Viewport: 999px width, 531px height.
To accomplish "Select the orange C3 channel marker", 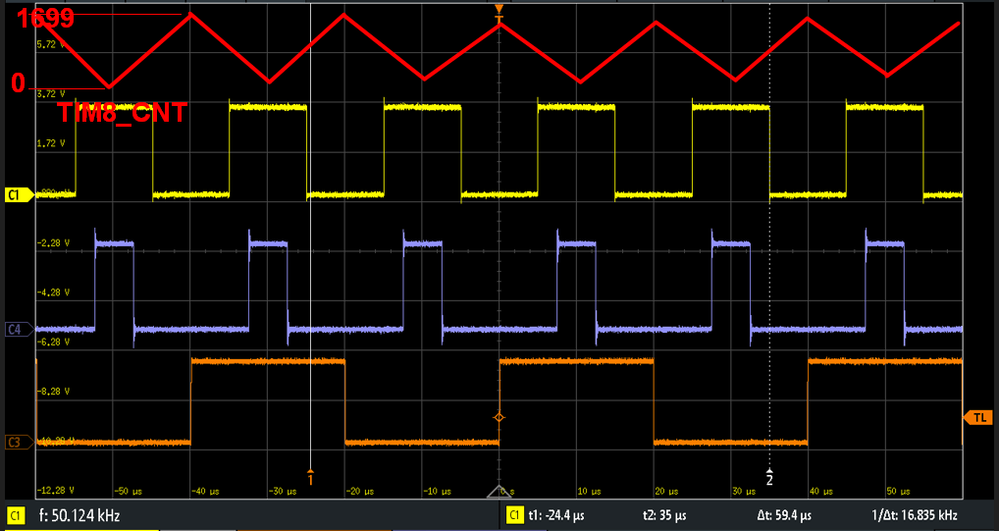I will click(18, 441).
